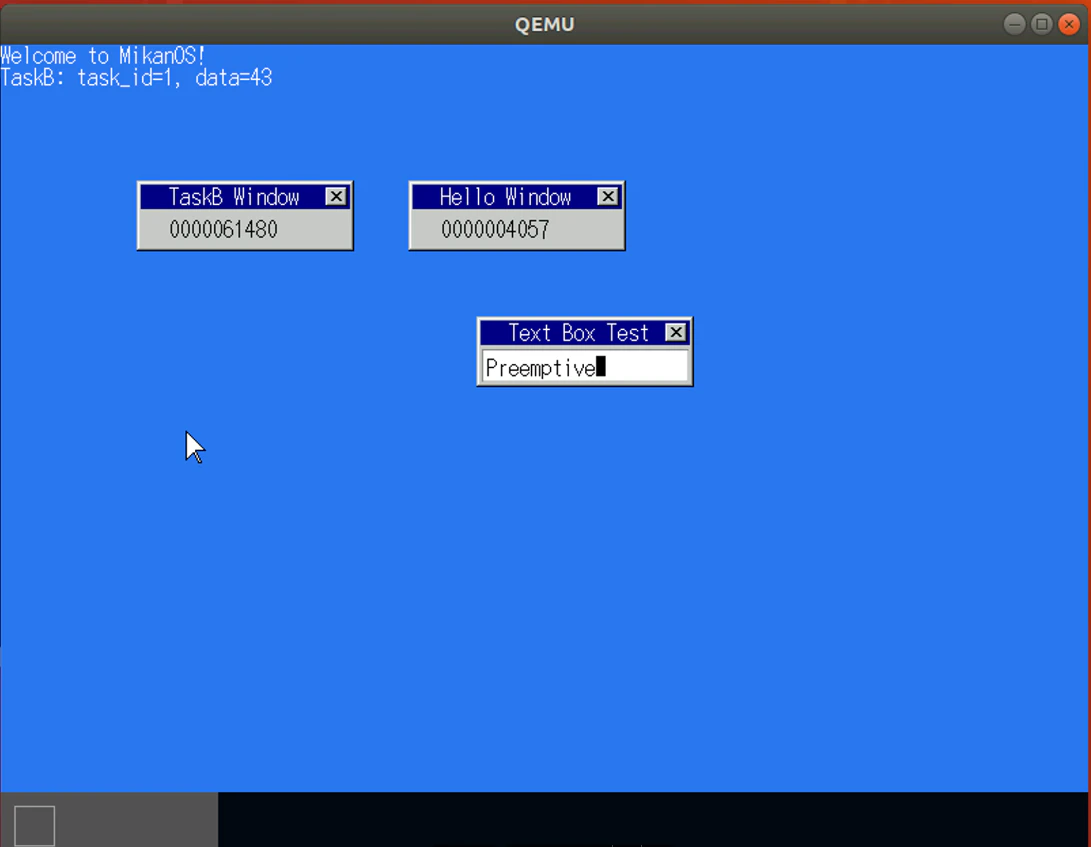Select the TaskB Window title bar

click(x=245, y=197)
